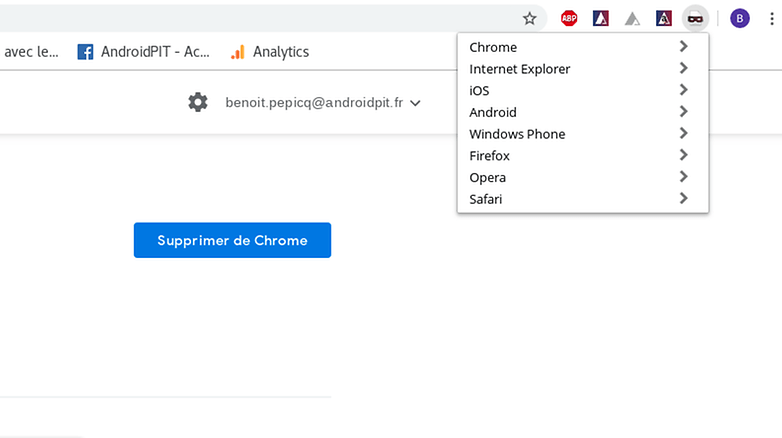Expand the Android submenu arrow

point(684,111)
